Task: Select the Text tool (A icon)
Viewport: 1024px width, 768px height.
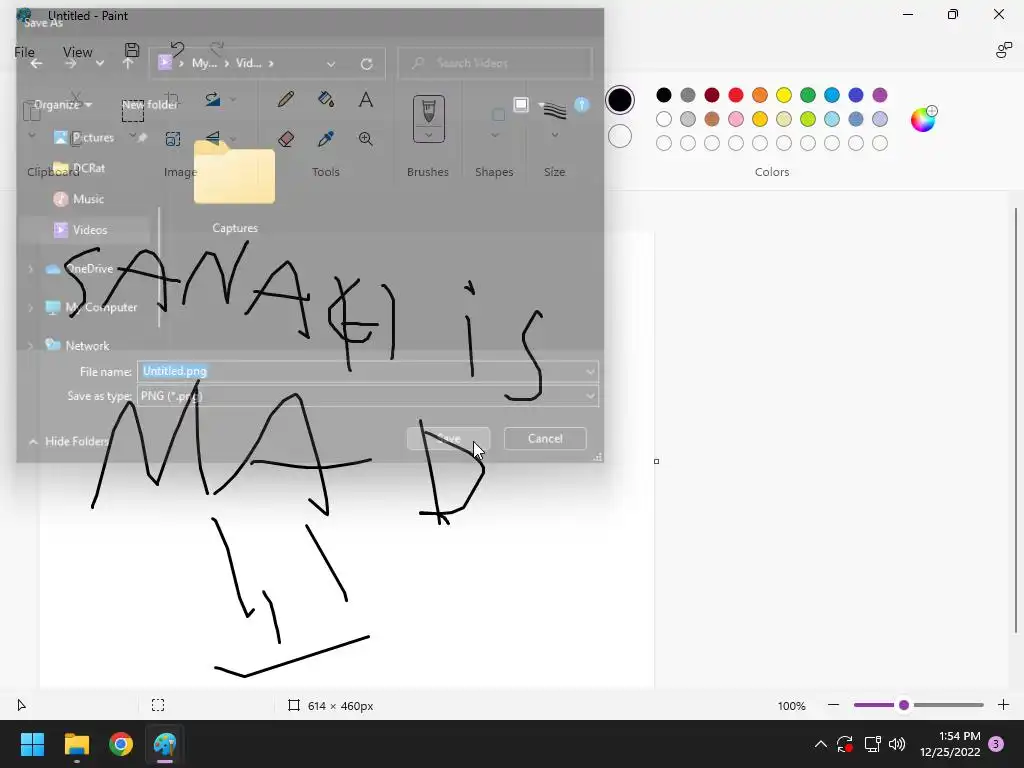Action: click(366, 99)
